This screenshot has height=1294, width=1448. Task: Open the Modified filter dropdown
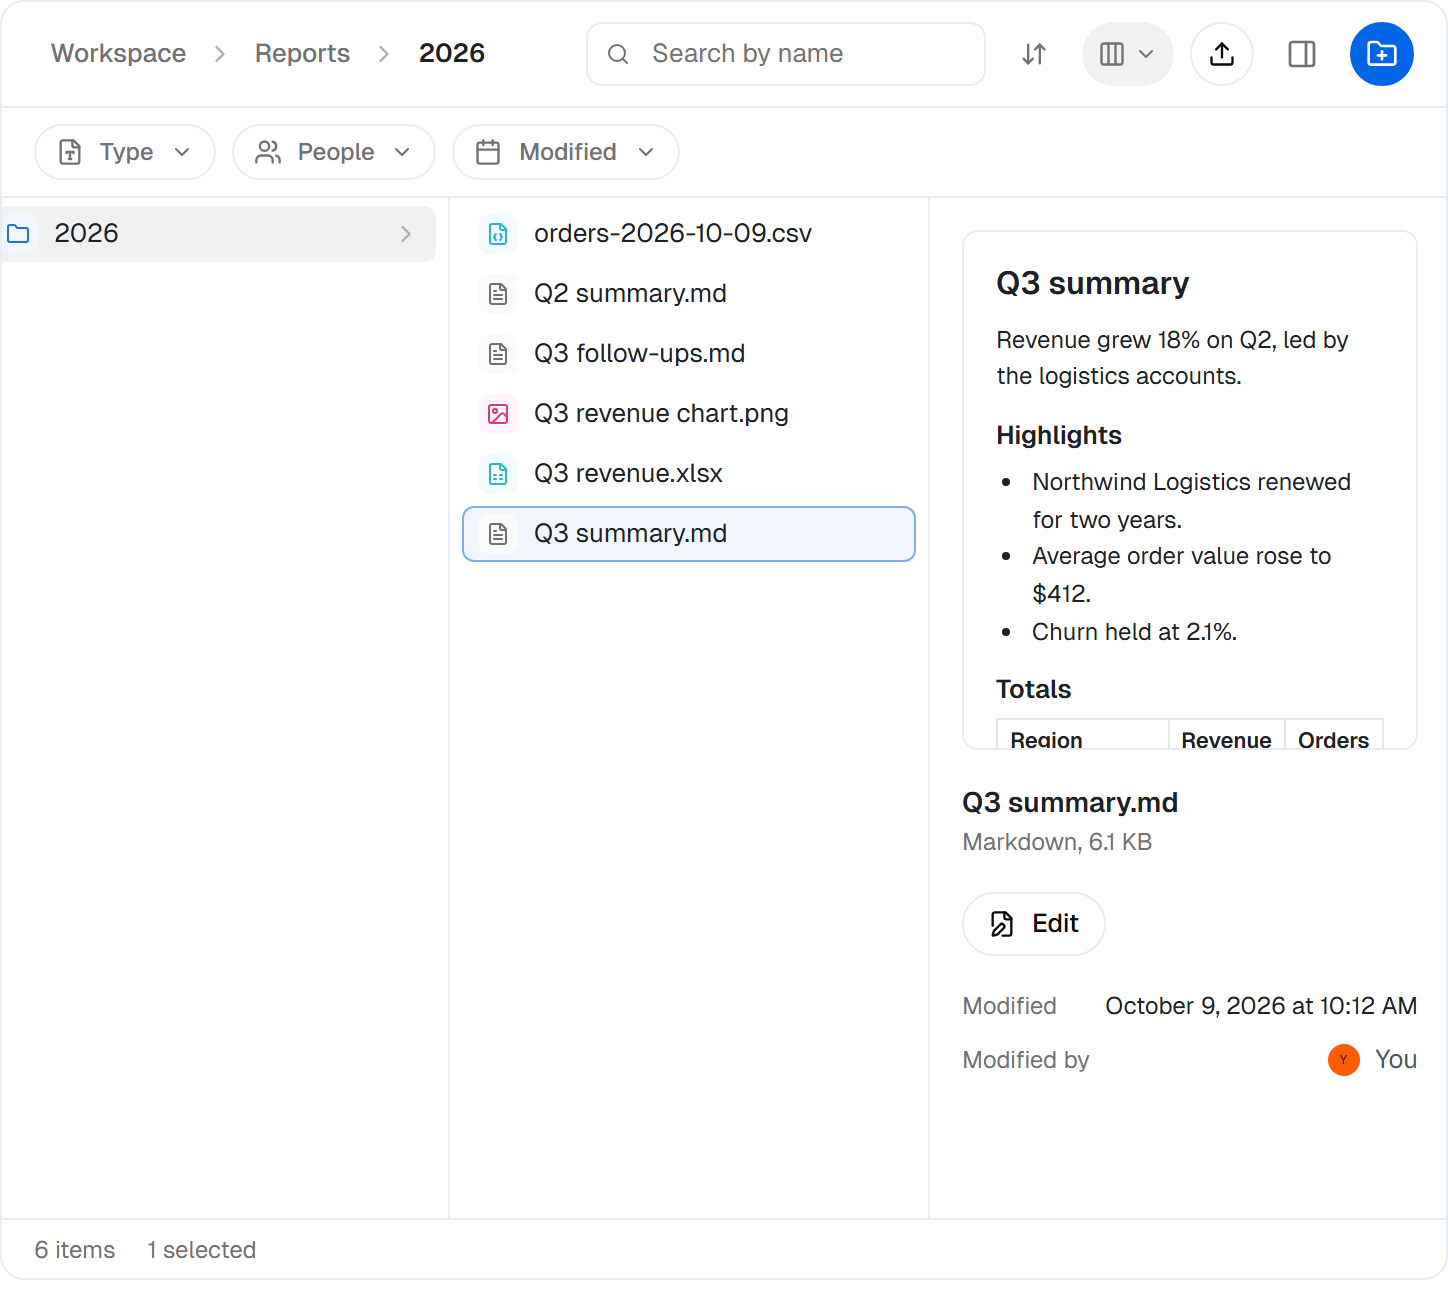[566, 152]
